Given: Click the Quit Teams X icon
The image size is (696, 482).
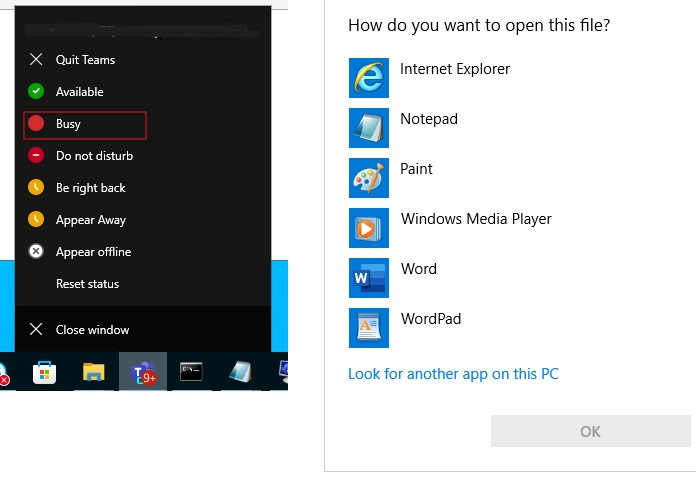Looking at the screenshot, I should click(x=36, y=59).
